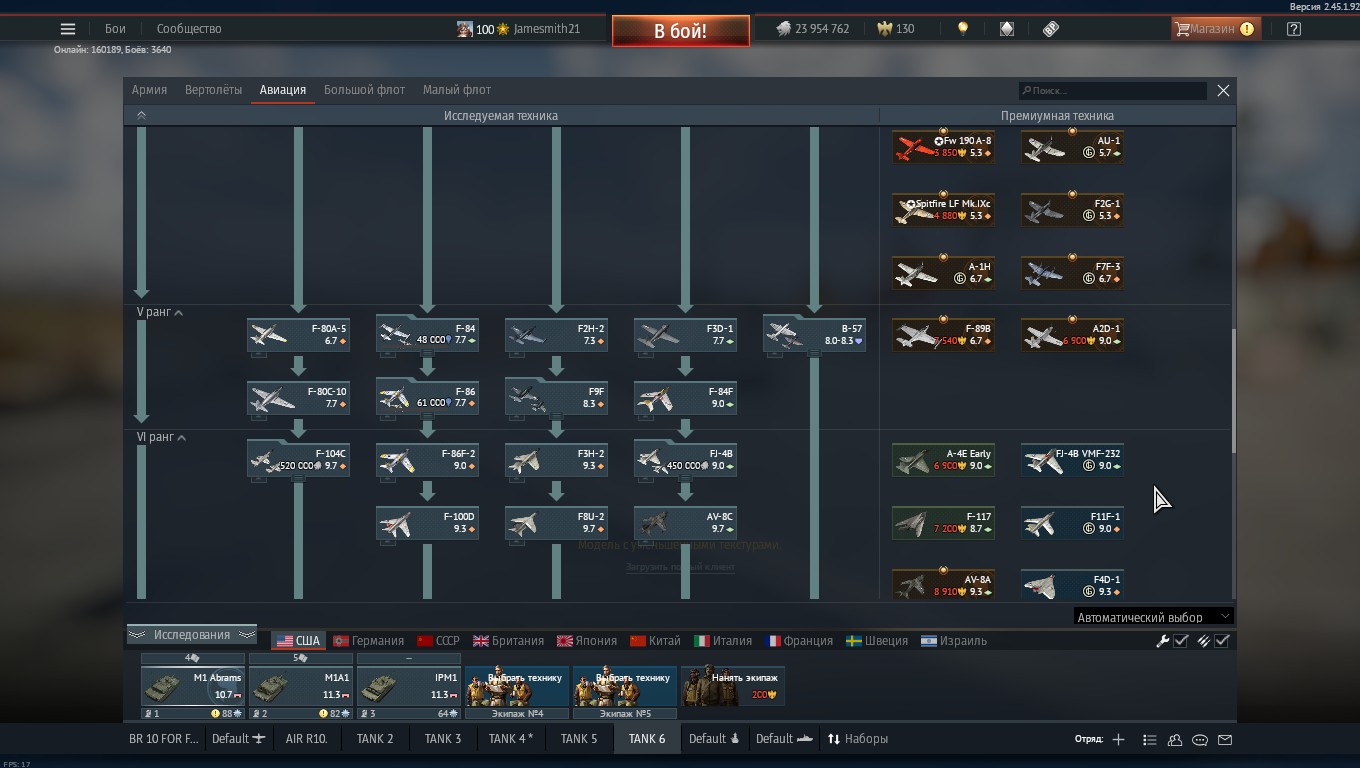
Task: Select the СССР nation tab
Action: 438,641
